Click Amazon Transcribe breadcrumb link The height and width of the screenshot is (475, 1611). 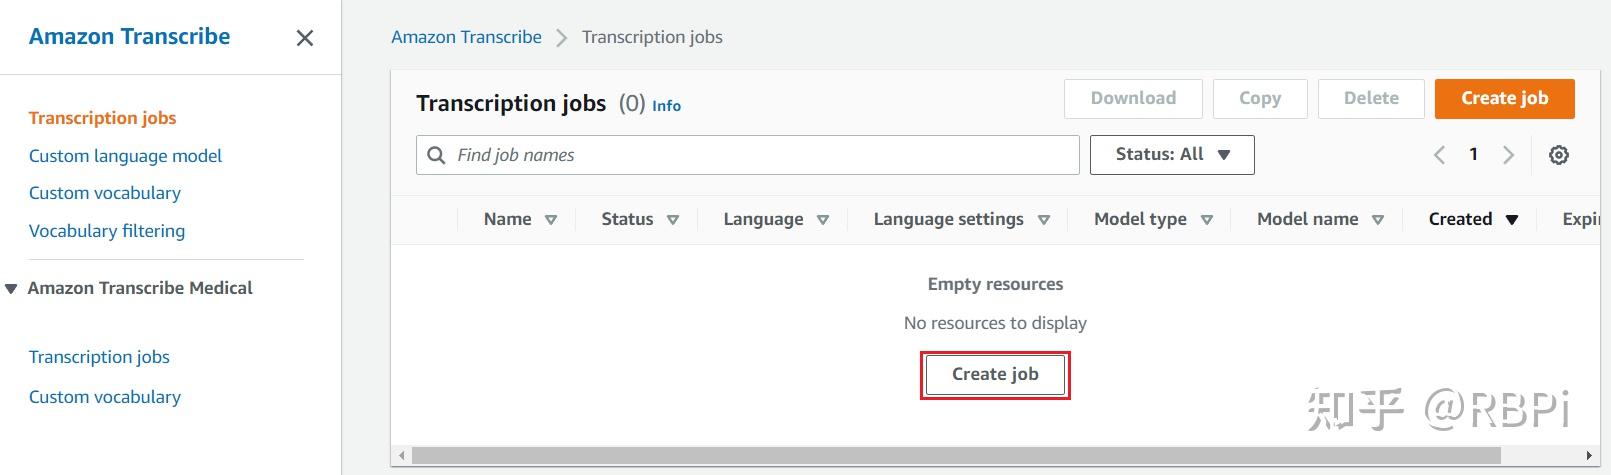(x=466, y=37)
